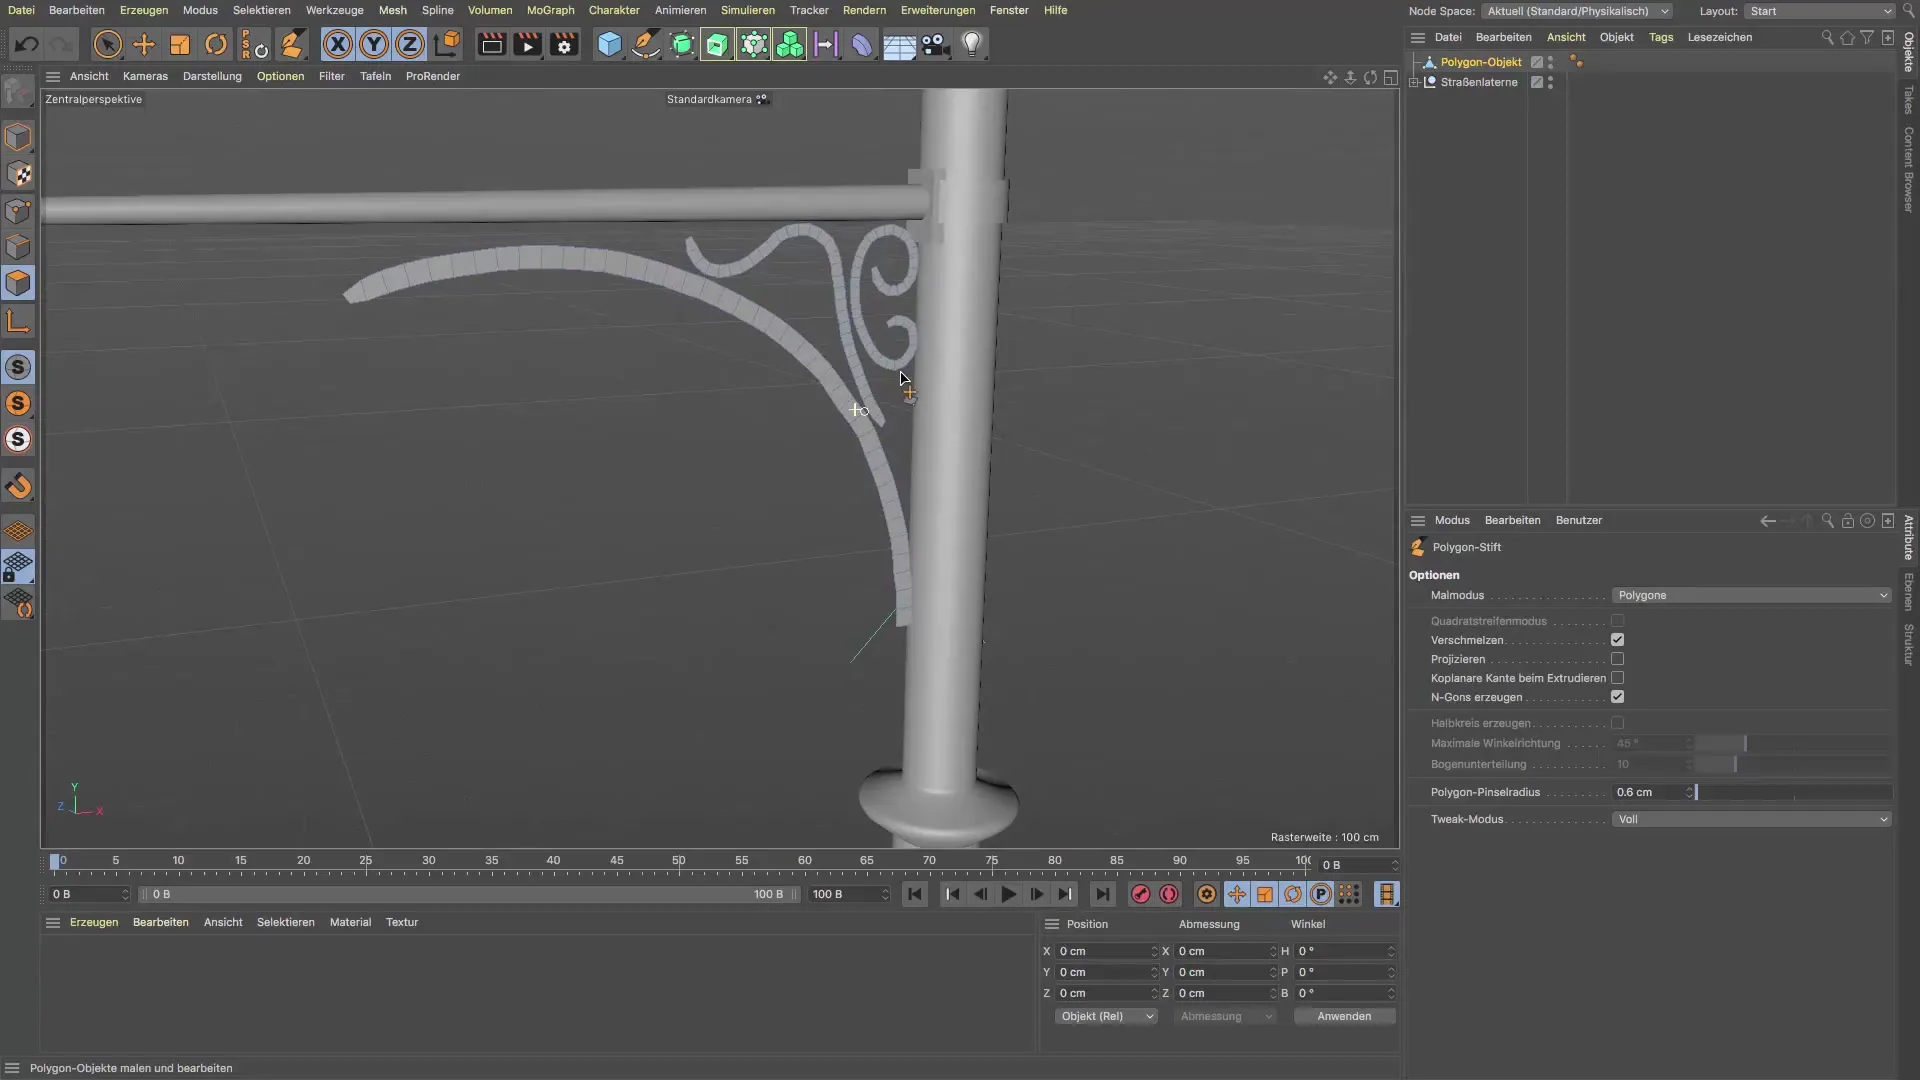Render to Picture Viewer icon

coord(527,44)
